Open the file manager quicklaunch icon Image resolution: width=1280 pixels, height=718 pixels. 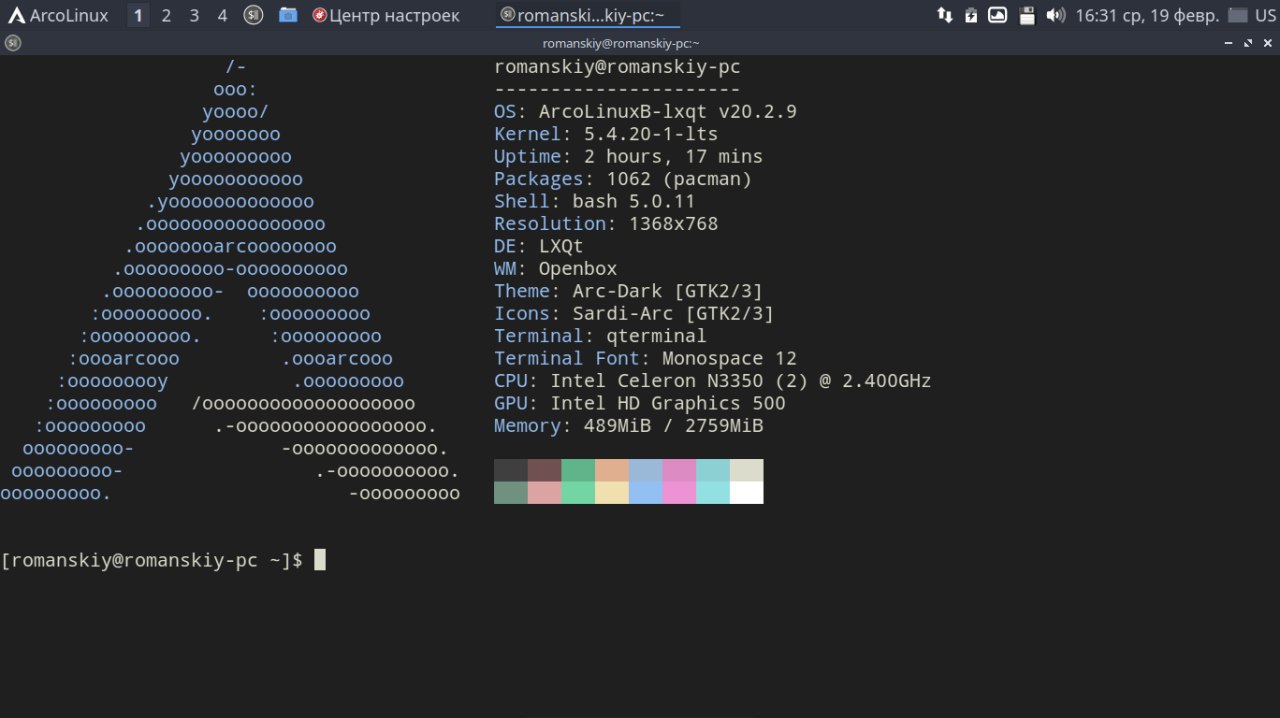click(x=288, y=15)
